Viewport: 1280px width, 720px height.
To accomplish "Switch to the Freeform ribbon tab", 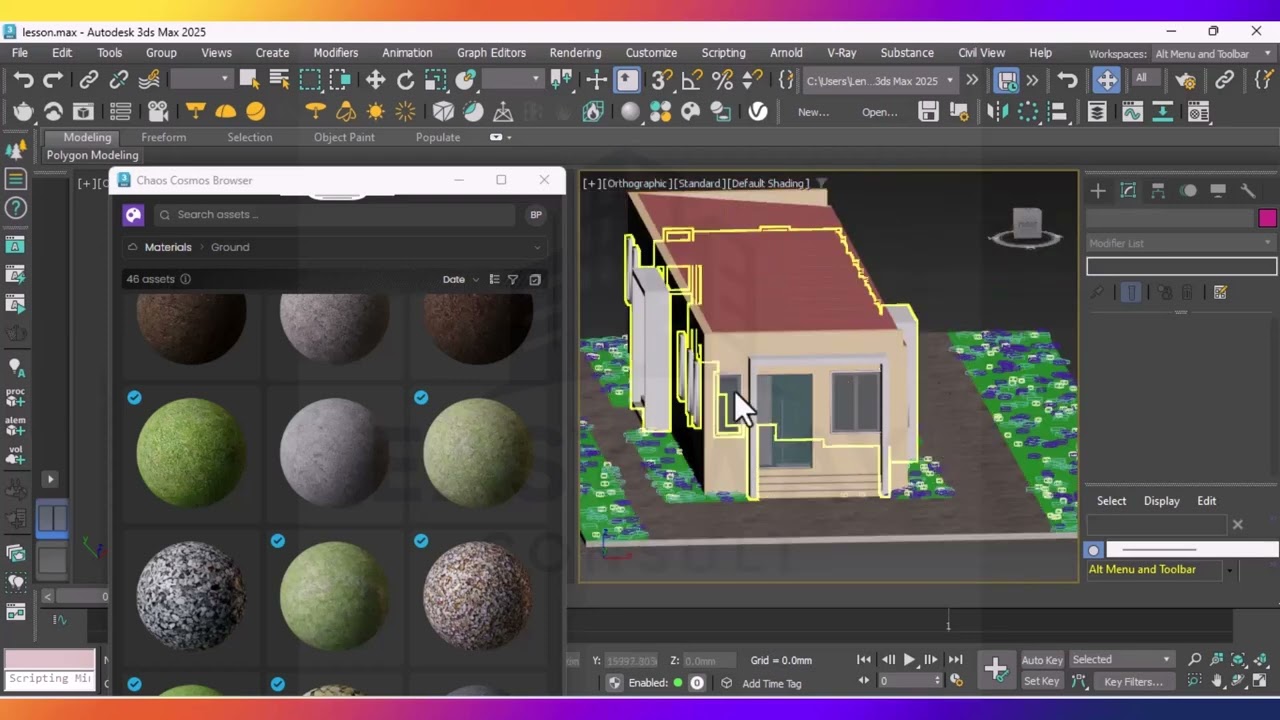I will tap(163, 137).
